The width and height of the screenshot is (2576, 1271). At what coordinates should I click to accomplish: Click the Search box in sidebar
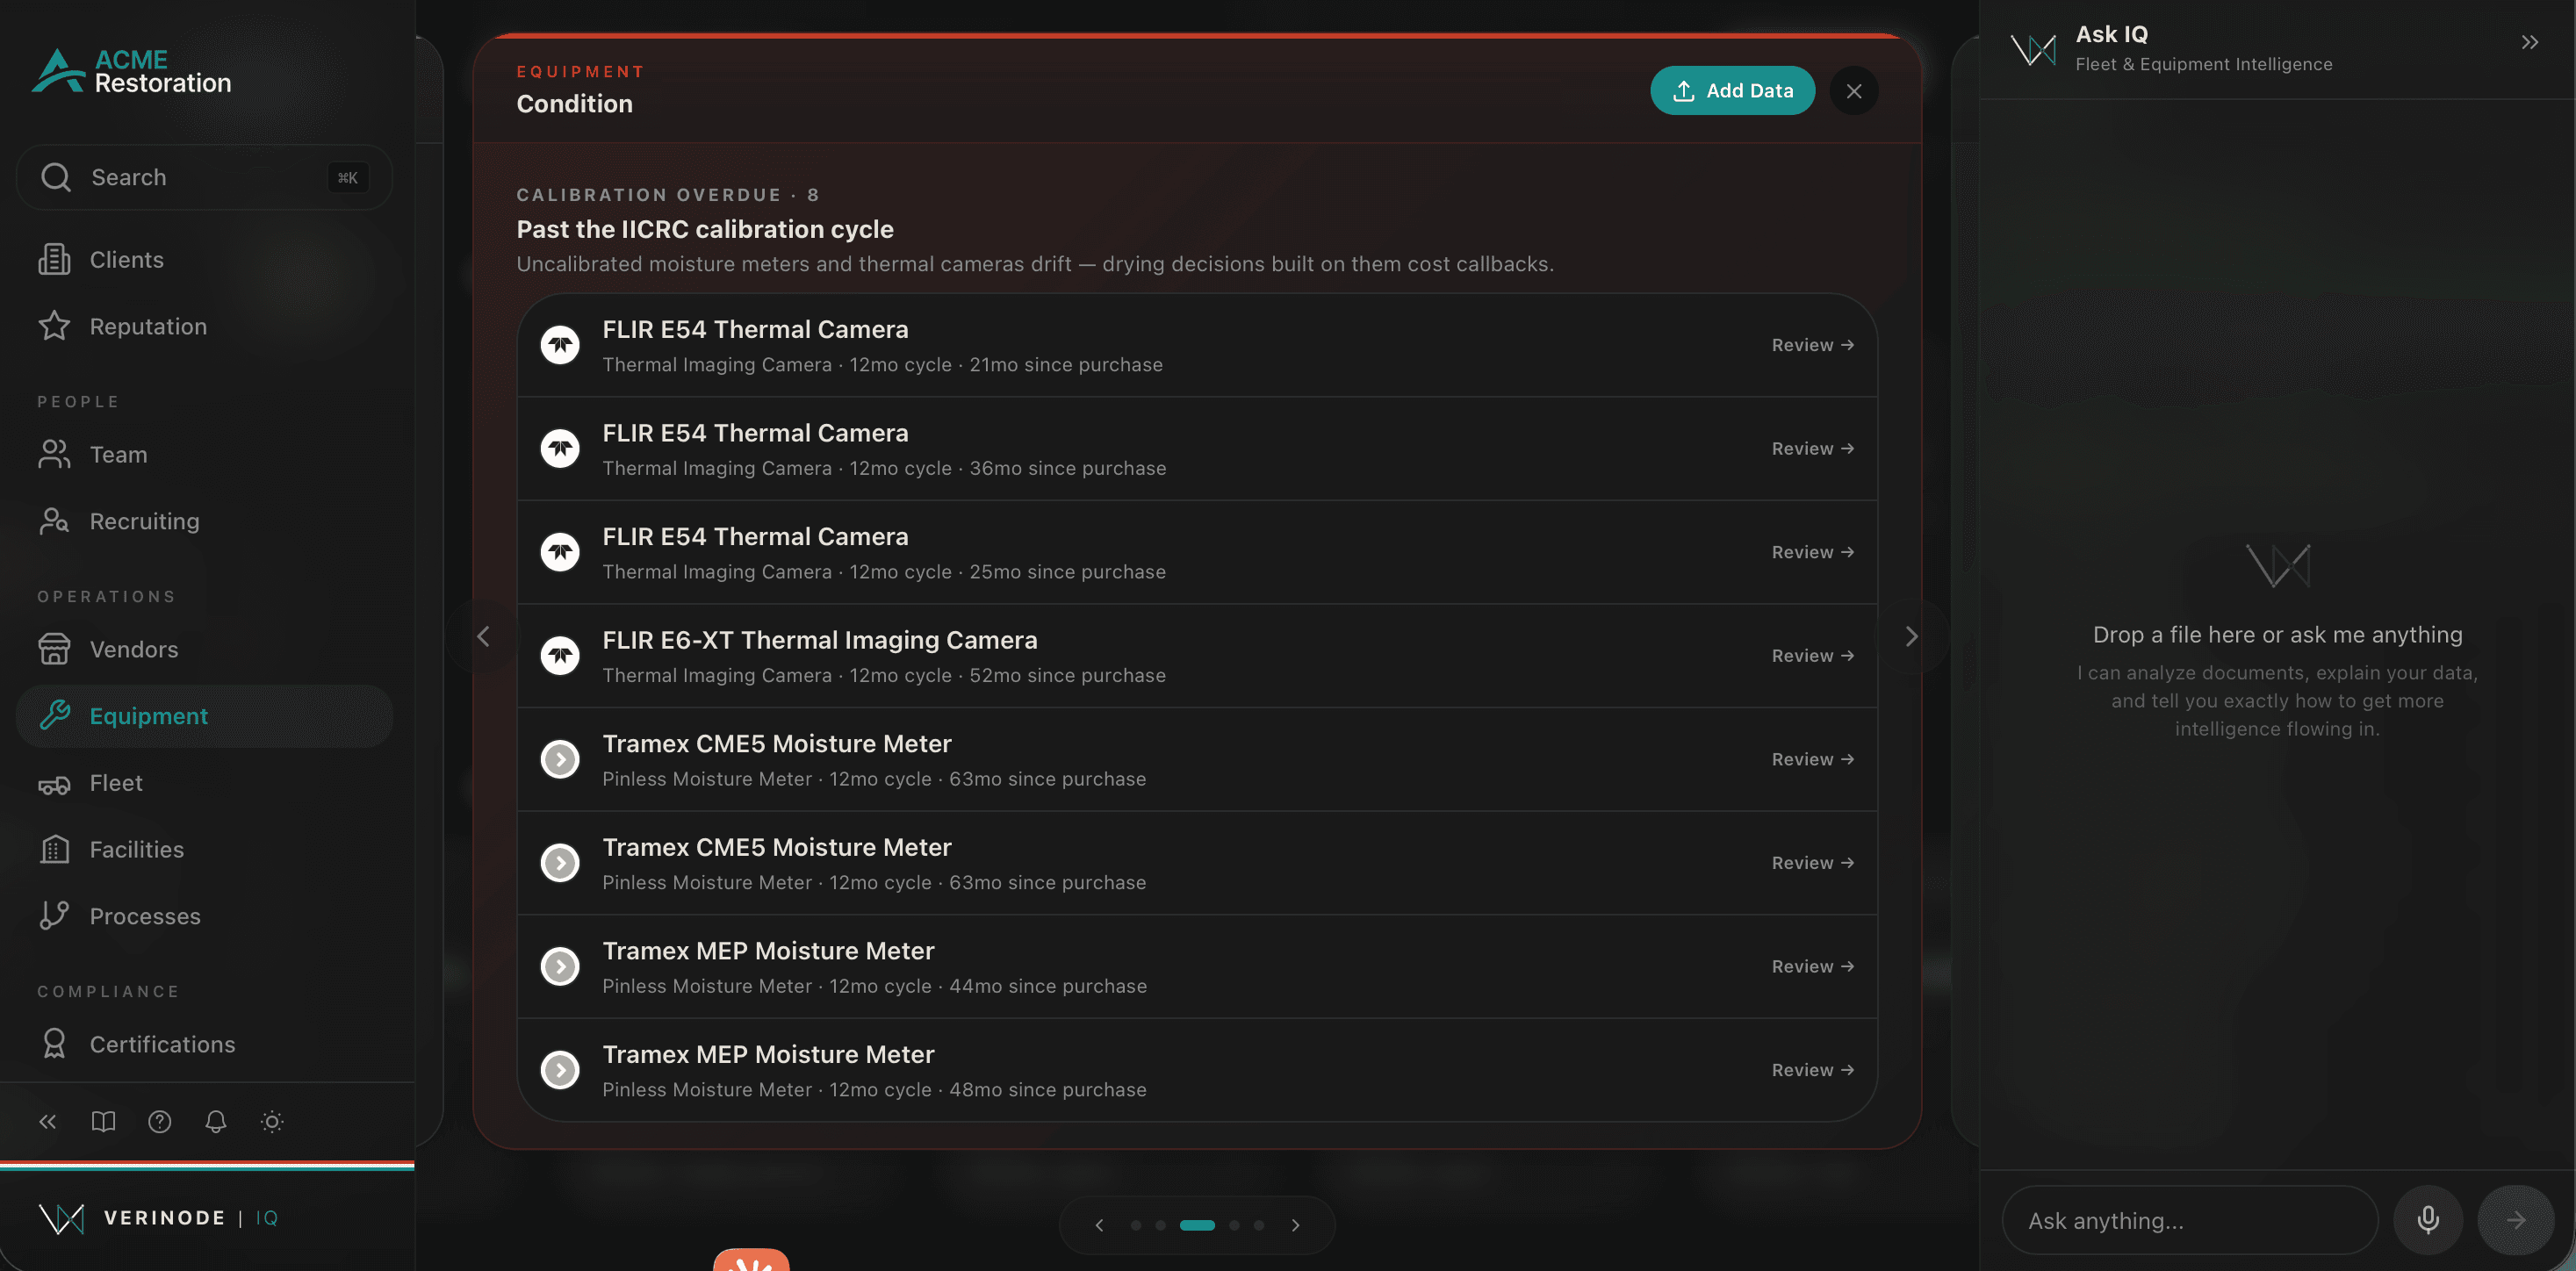coord(205,177)
